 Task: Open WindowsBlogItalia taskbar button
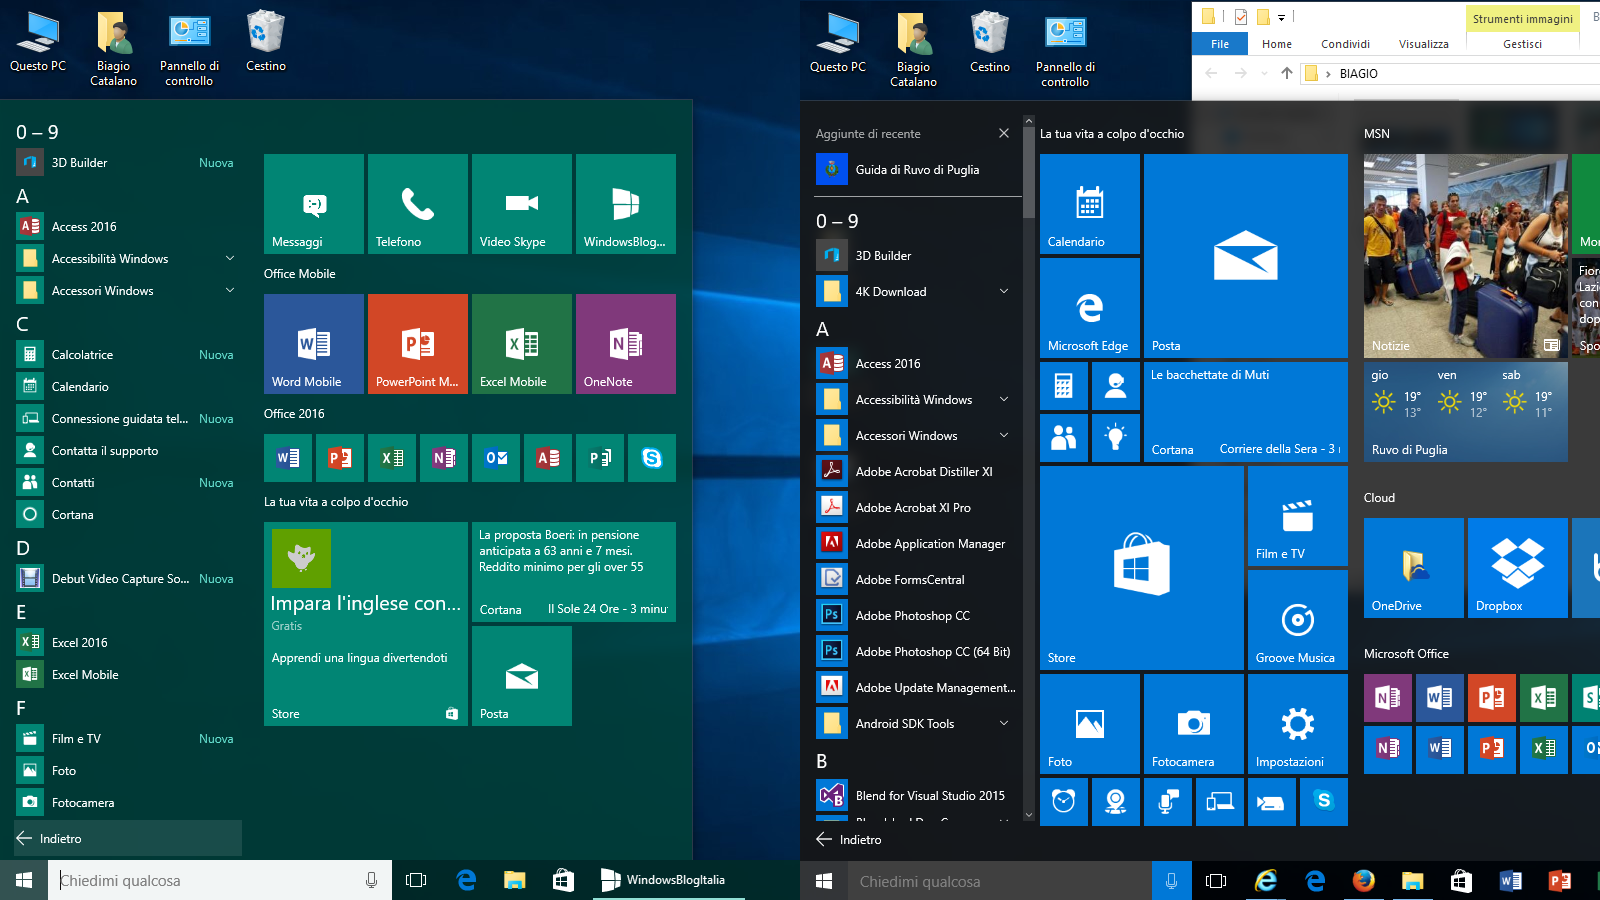pyautogui.click(x=668, y=880)
